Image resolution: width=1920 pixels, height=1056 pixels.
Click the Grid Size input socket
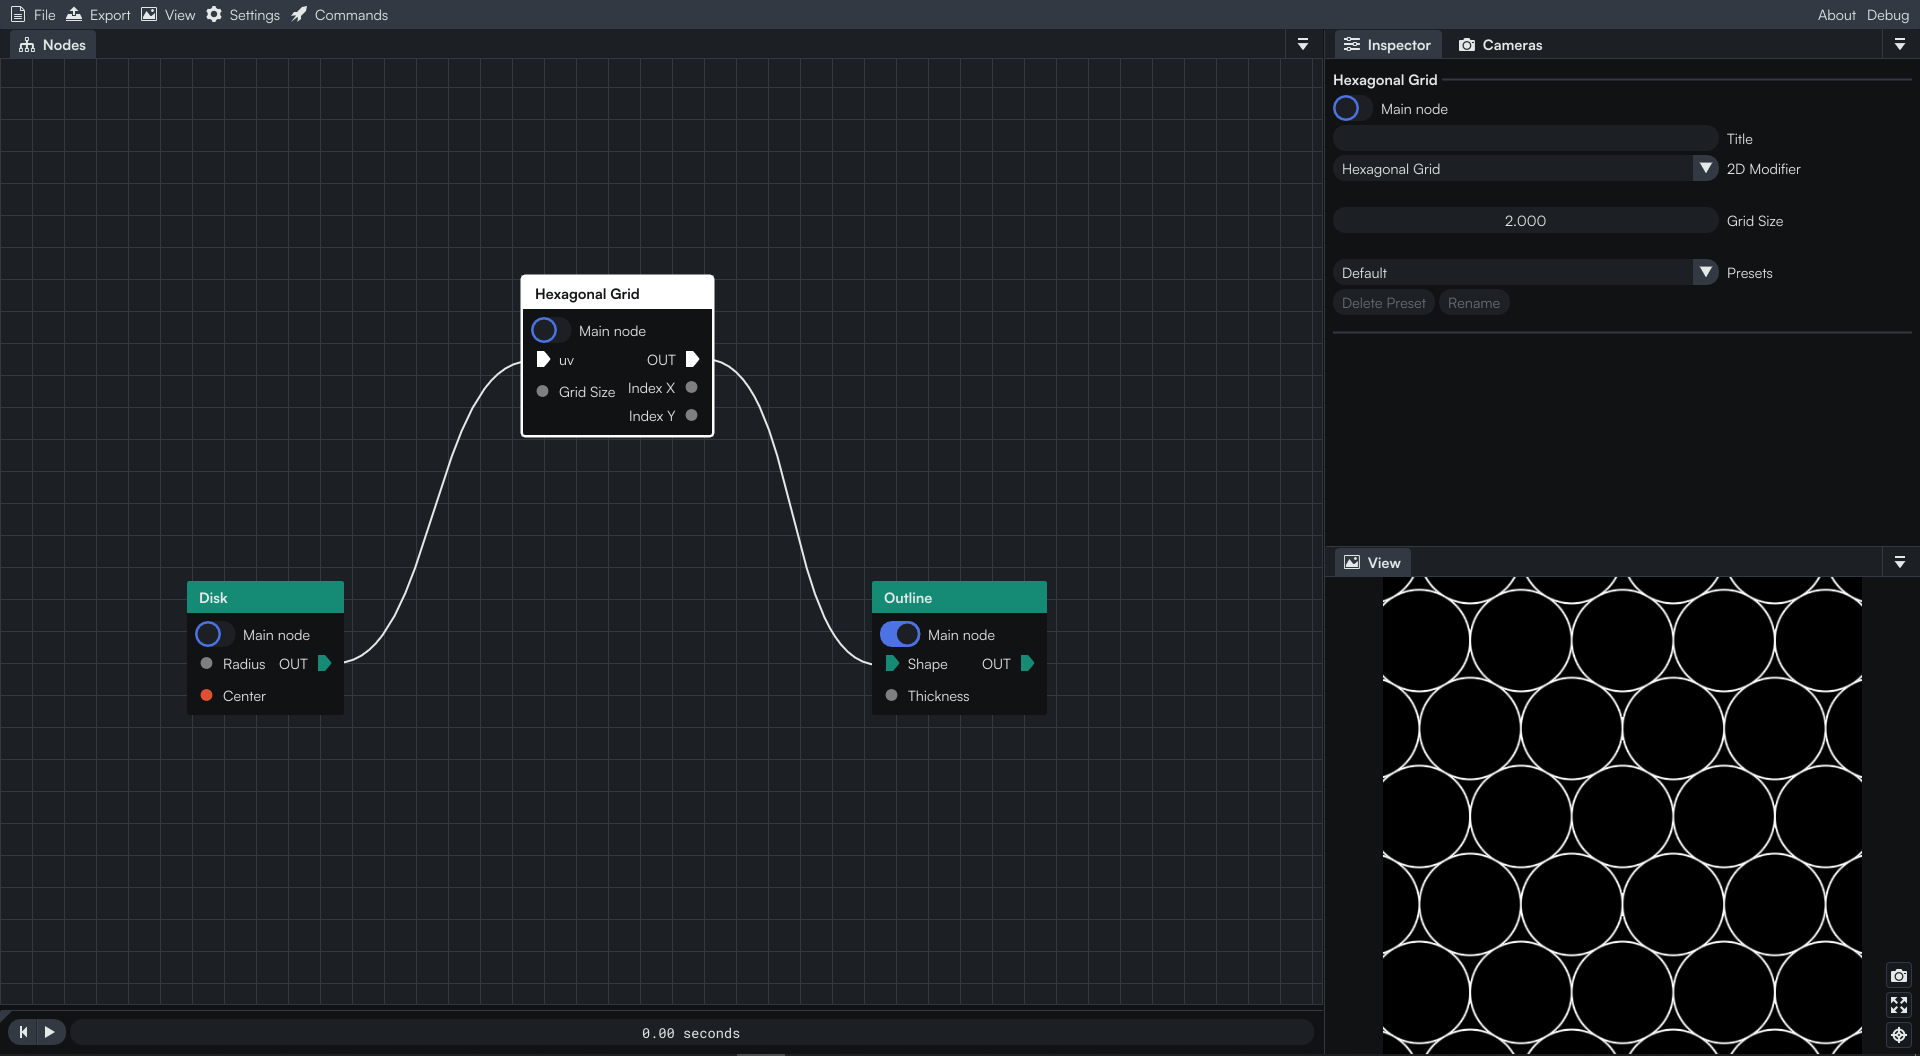pyautogui.click(x=542, y=391)
